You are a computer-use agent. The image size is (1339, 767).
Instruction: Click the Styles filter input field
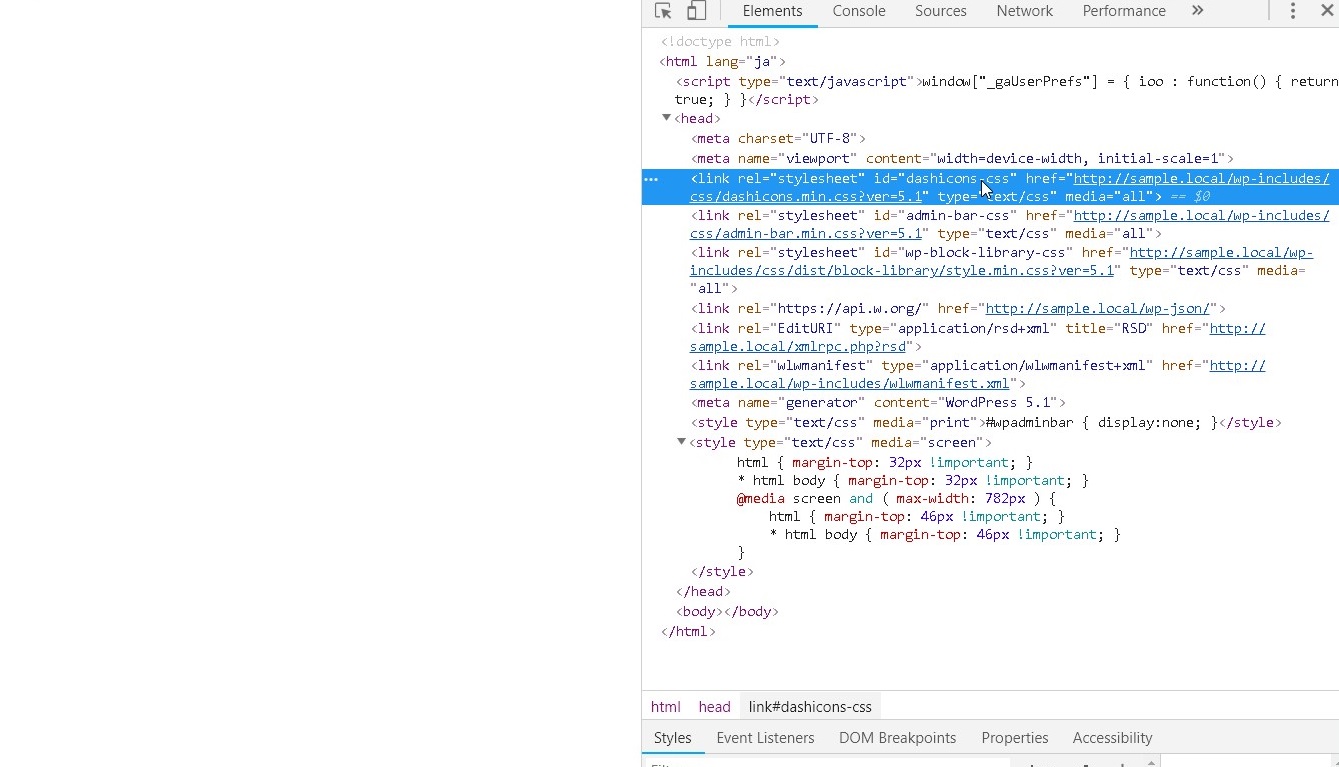pos(800,763)
